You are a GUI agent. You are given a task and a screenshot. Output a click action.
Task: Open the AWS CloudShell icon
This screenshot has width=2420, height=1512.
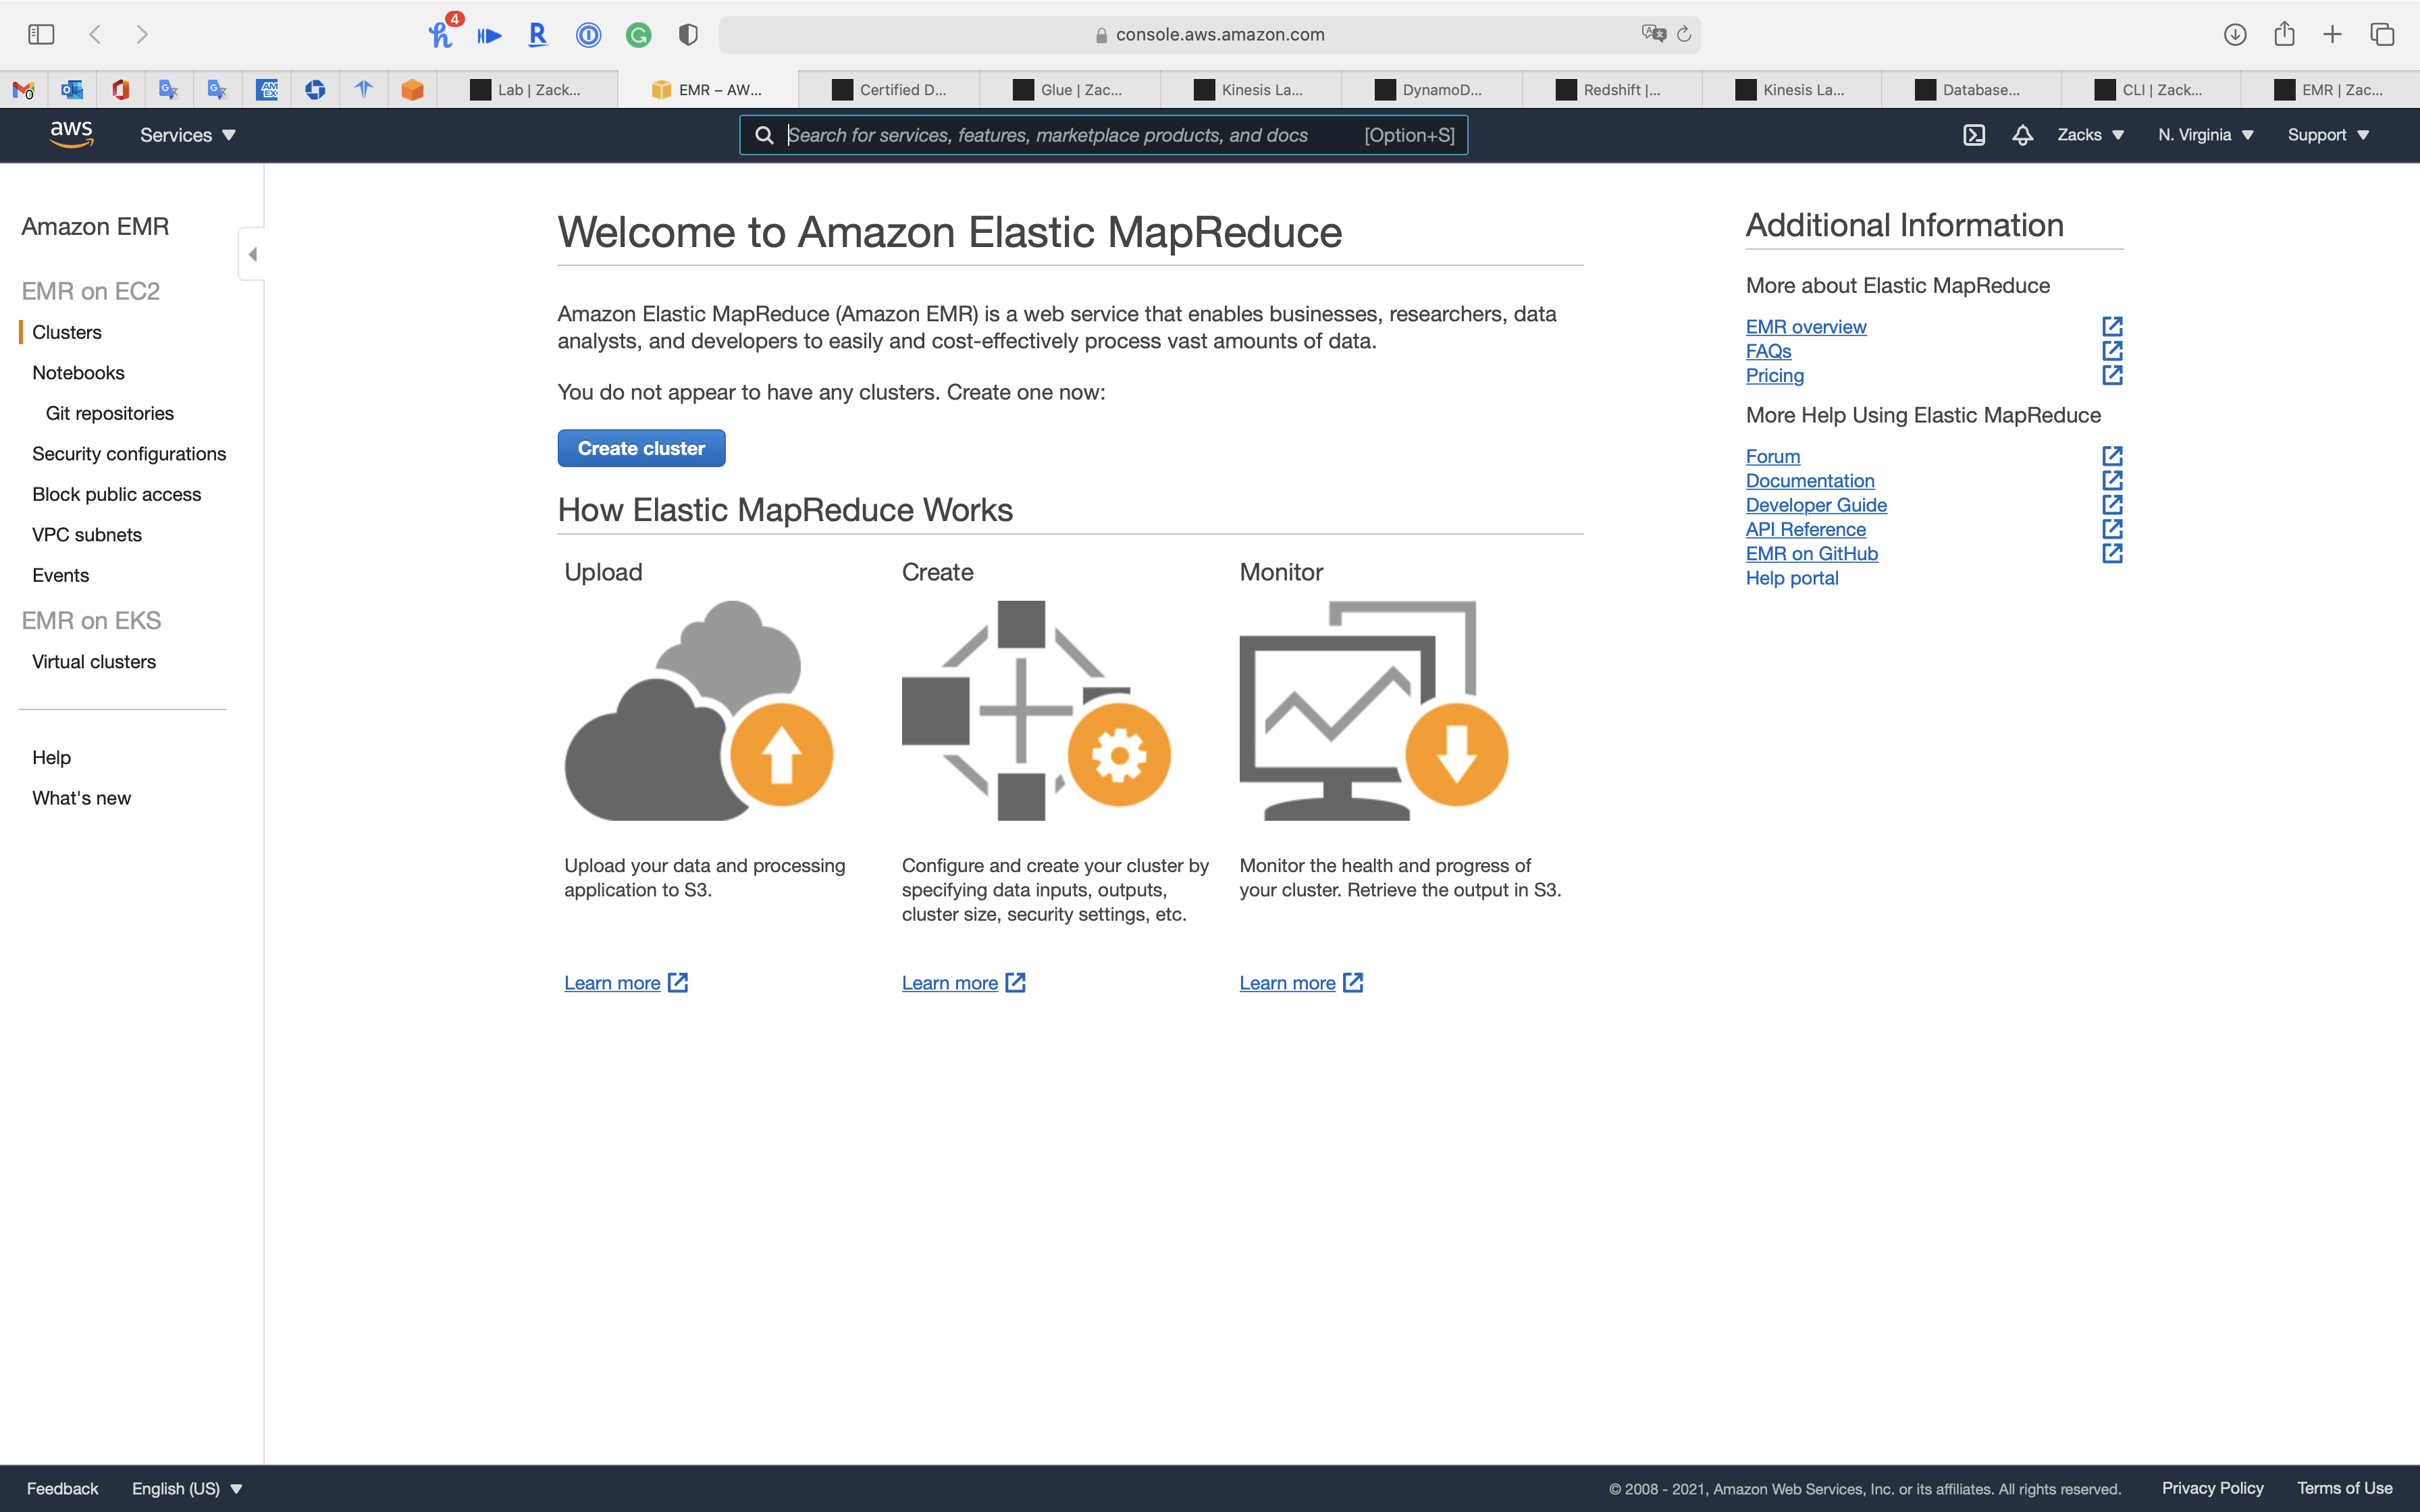coord(1973,135)
